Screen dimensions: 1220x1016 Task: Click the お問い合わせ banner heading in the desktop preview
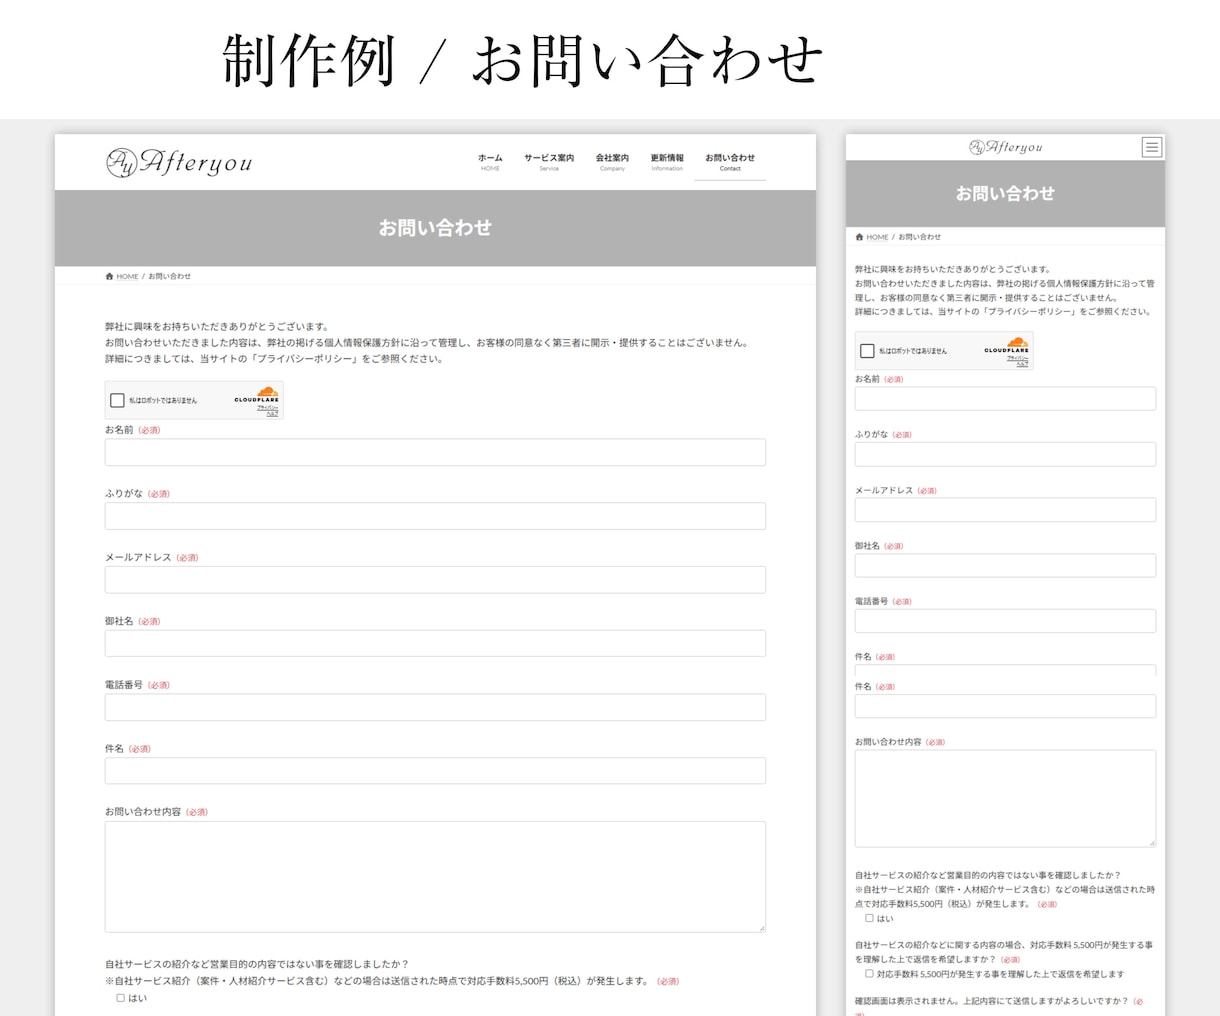tap(435, 228)
